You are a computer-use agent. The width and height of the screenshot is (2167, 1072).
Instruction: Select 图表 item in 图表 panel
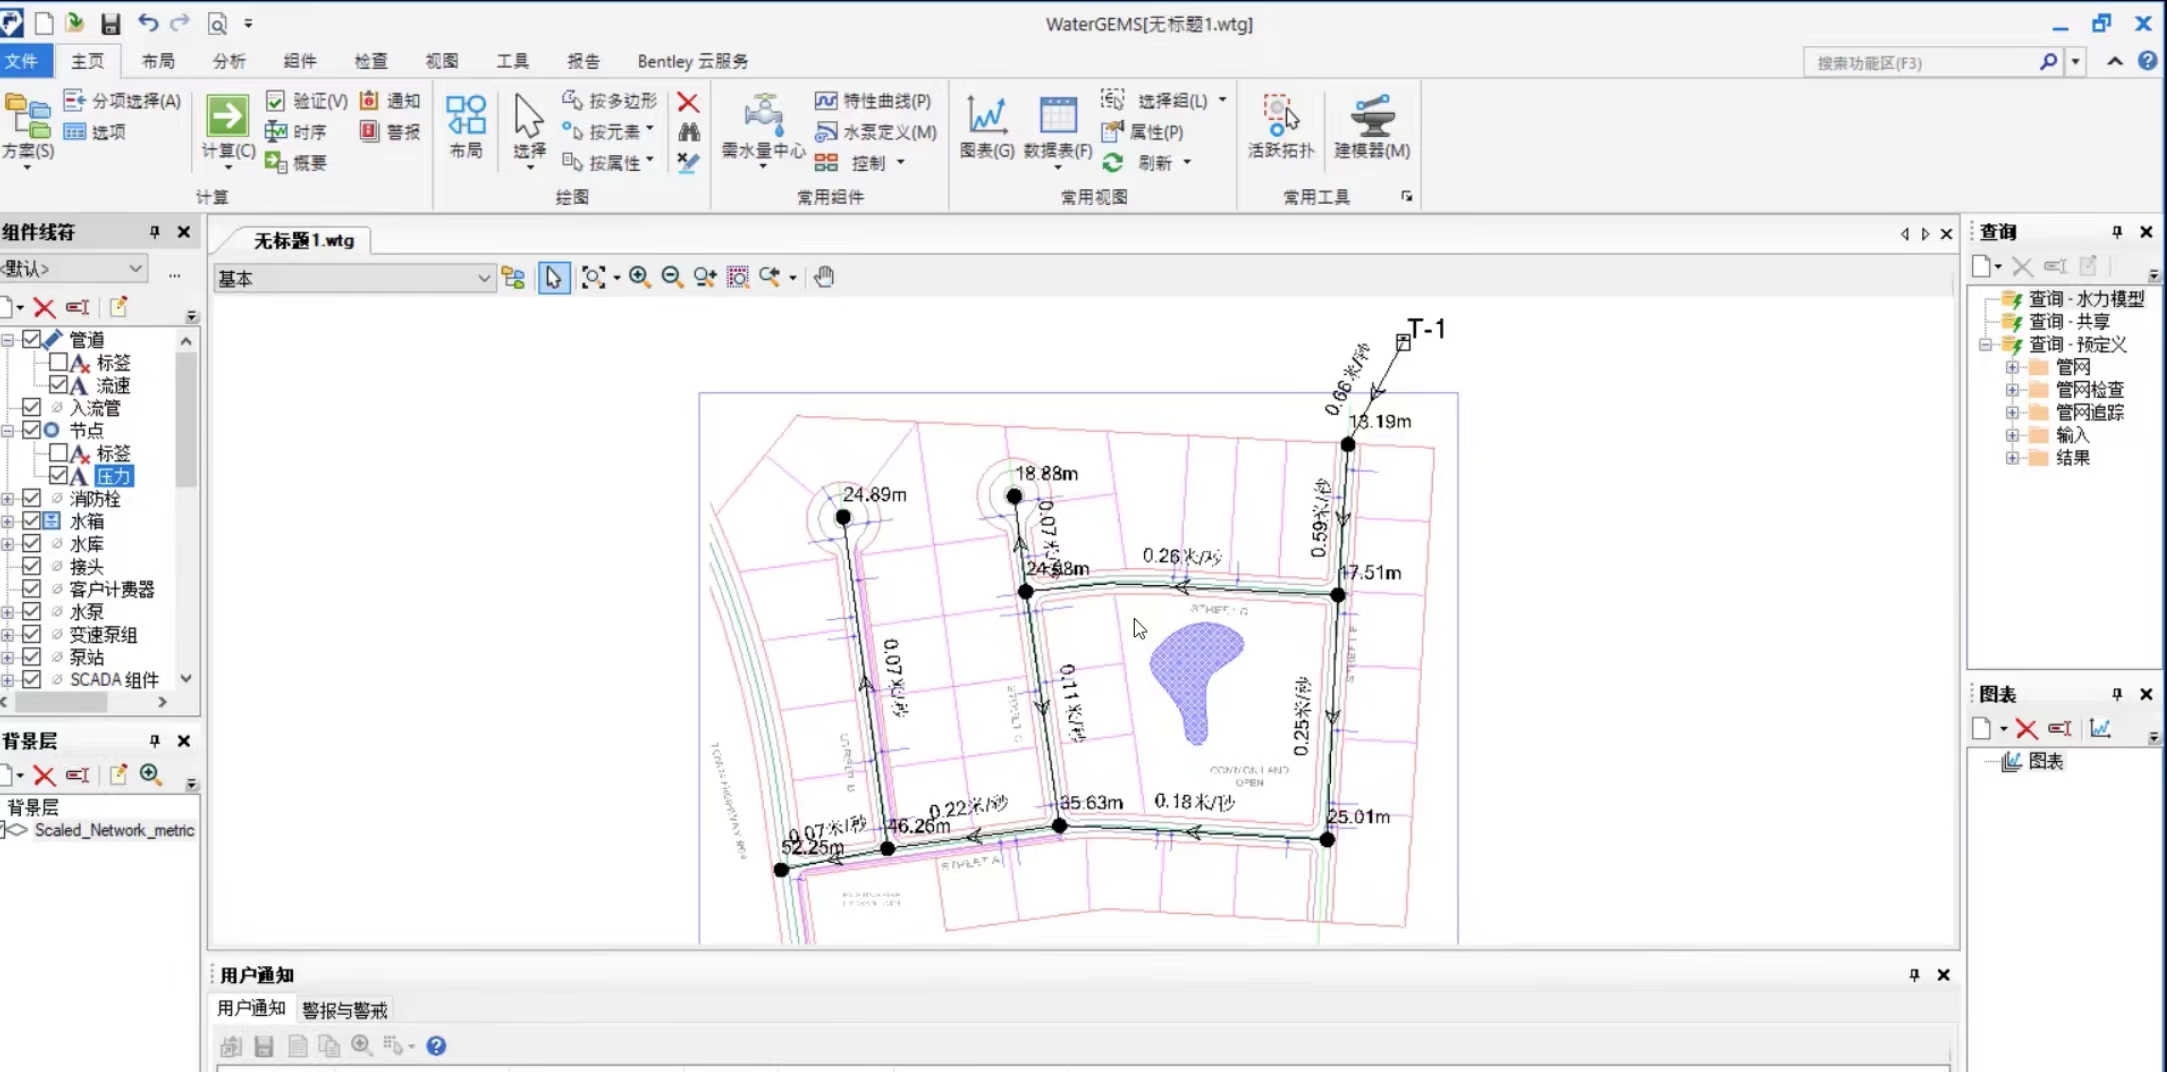pos(2045,761)
